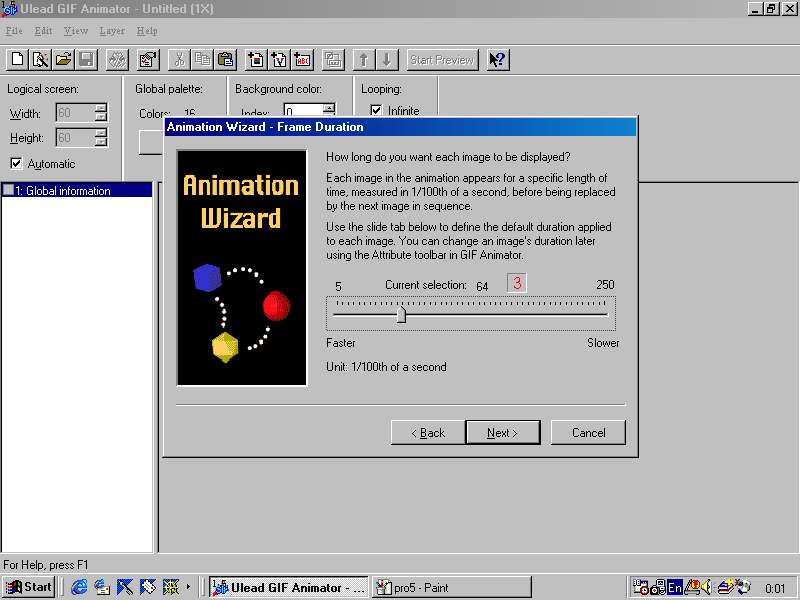Image resolution: width=800 pixels, height=600 pixels.
Task: Toggle the Infinite looping checkbox
Action: point(376,111)
